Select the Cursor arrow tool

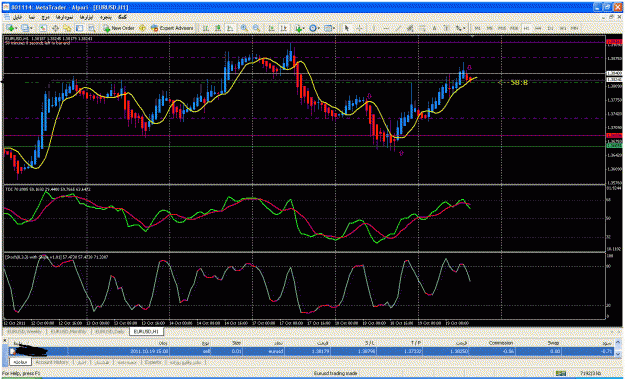[347, 28]
